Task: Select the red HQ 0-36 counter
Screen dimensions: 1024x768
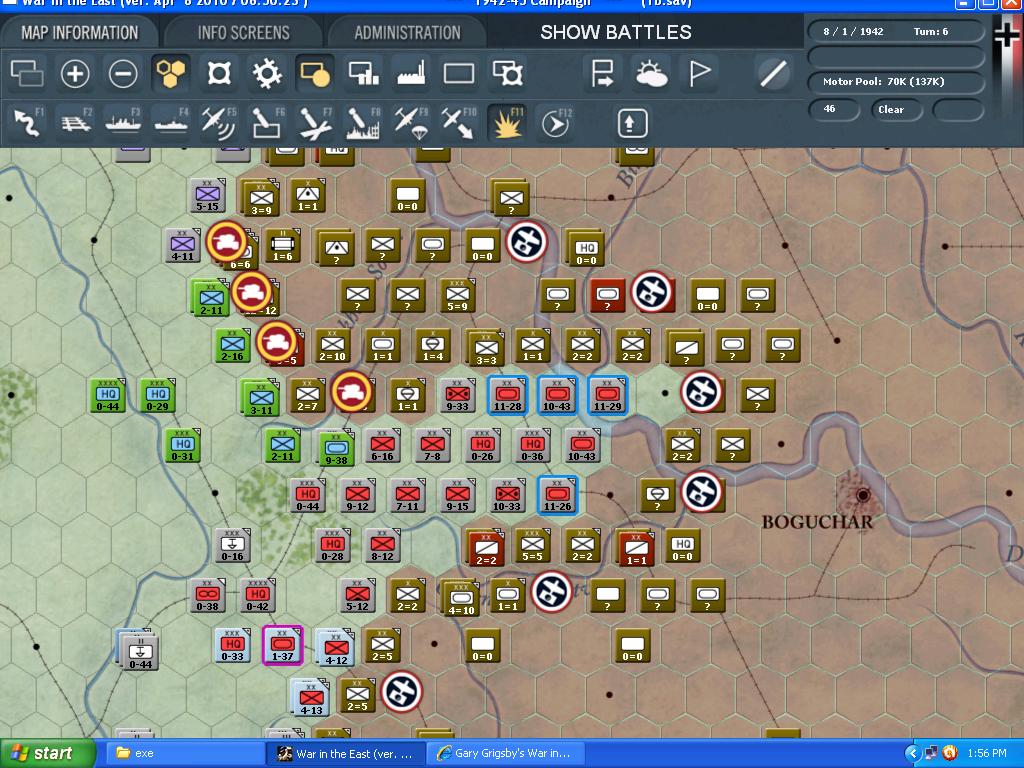Action: [x=532, y=445]
